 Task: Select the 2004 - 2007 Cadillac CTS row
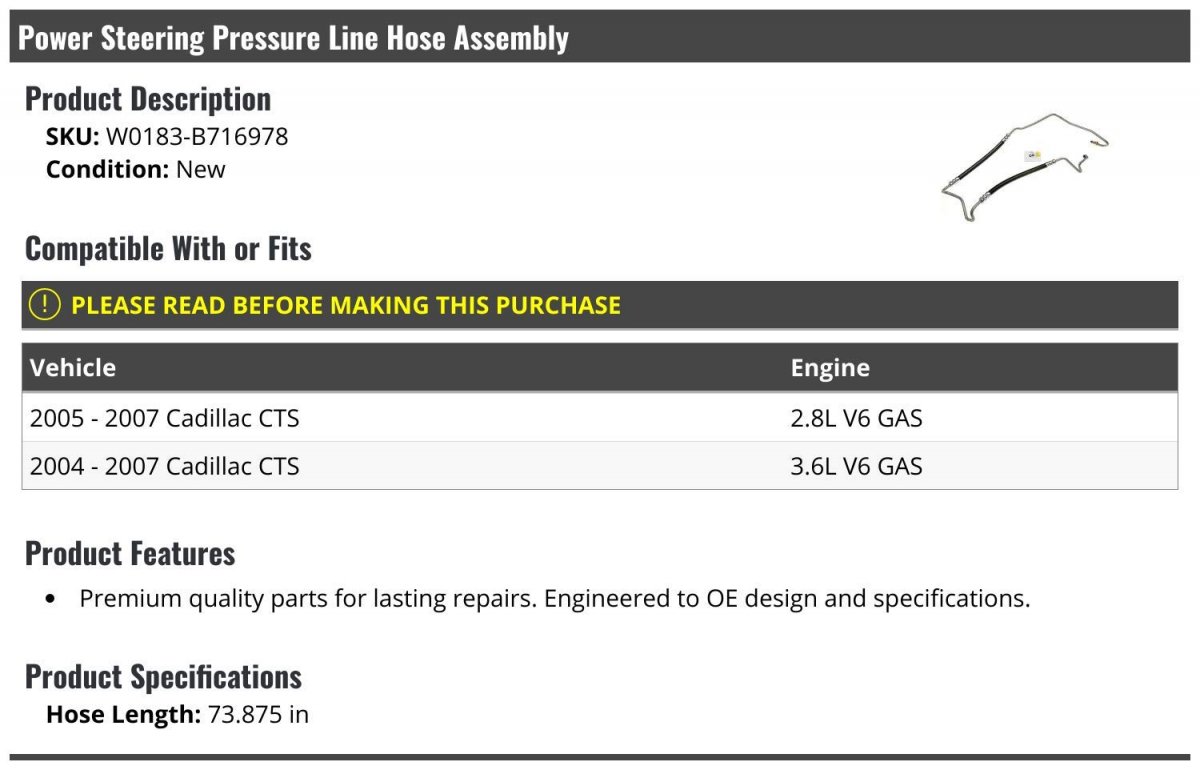pyautogui.click(x=600, y=465)
